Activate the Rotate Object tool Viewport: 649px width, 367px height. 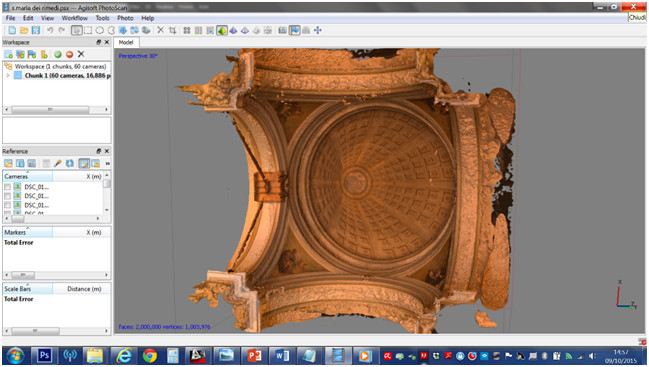coord(146,30)
